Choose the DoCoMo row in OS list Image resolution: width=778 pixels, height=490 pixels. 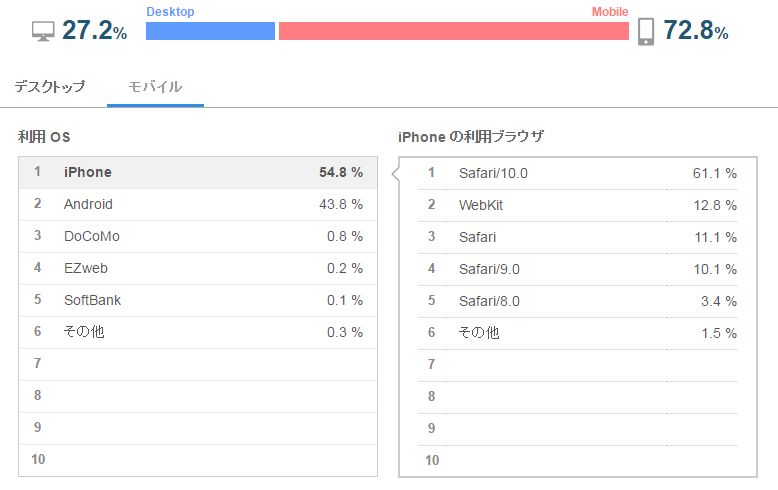click(198, 236)
